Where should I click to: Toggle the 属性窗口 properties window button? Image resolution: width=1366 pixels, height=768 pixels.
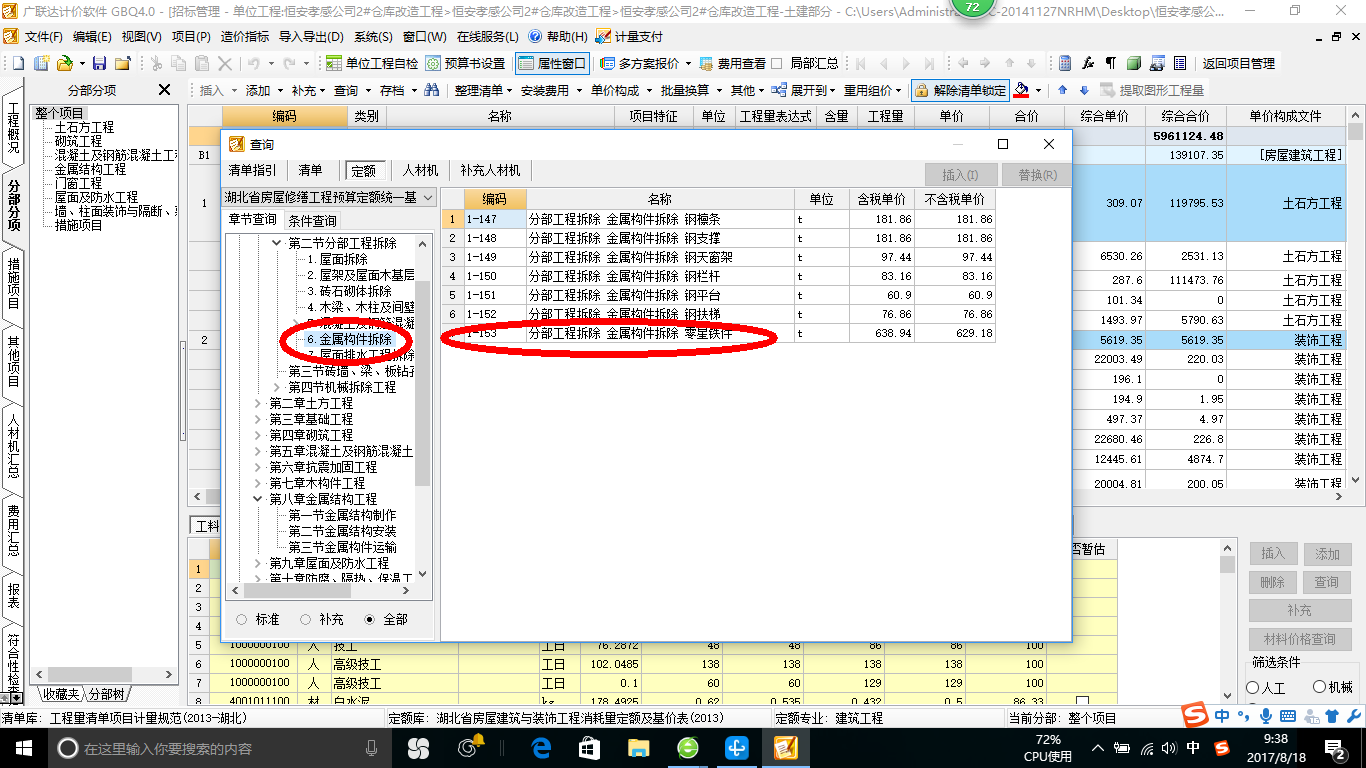(x=553, y=63)
